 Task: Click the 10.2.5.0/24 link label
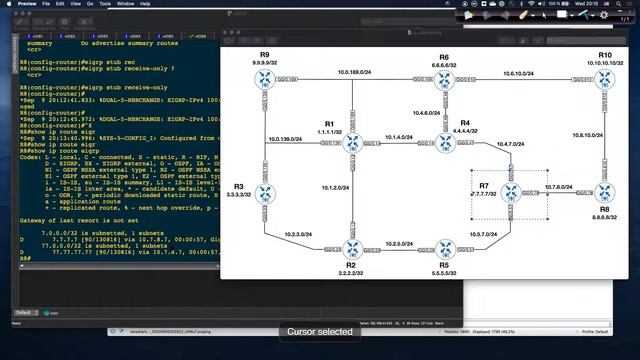pyautogui.click(x=399, y=244)
